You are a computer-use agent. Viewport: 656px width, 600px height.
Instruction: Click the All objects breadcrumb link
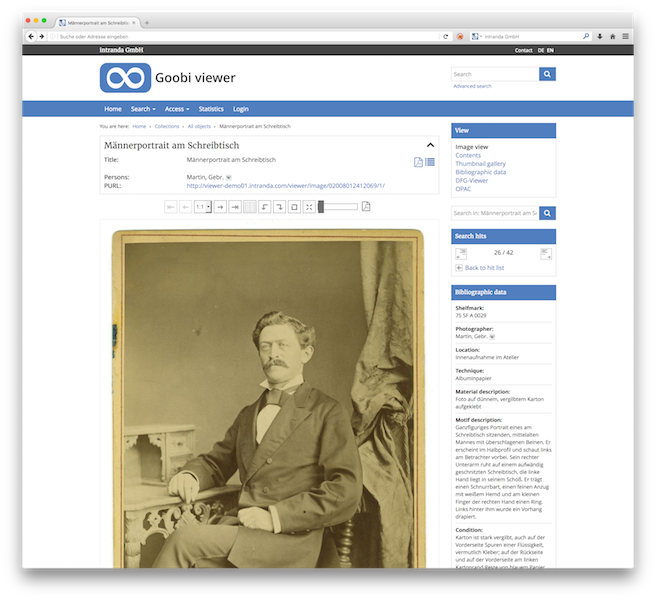(199, 126)
